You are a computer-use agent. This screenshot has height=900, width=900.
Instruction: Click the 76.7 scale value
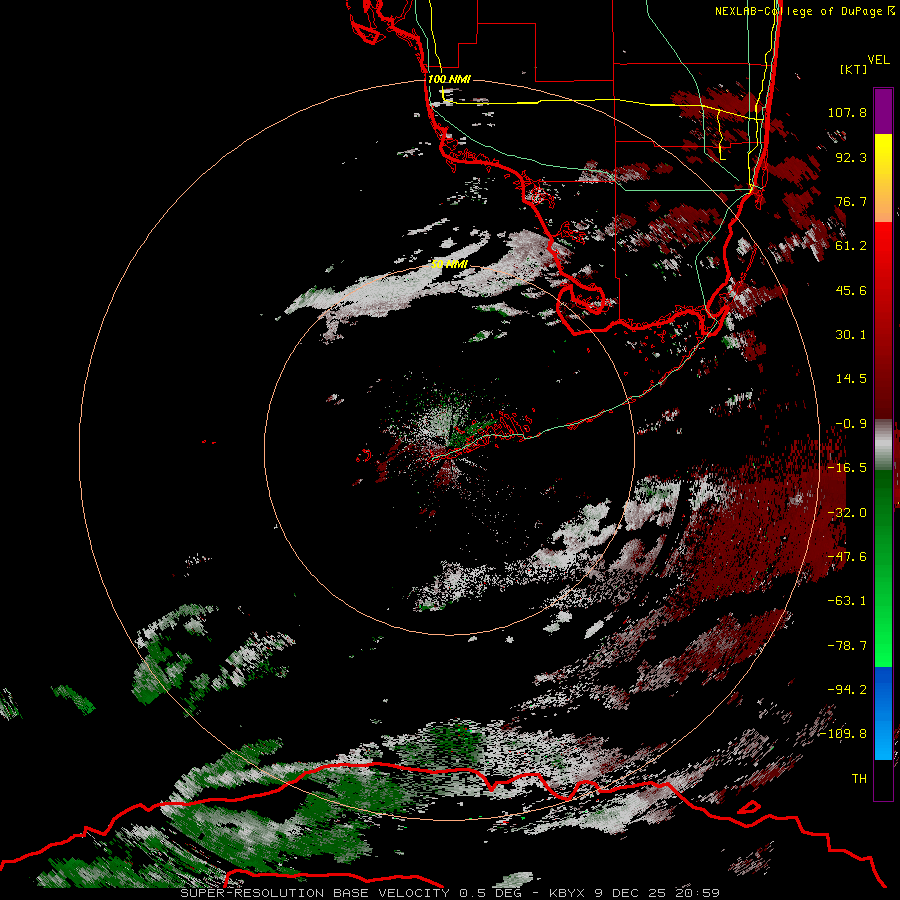851,201
